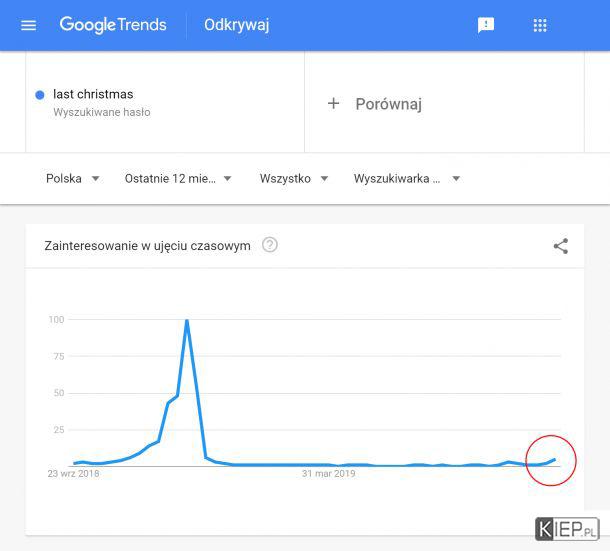The width and height of the screenshot is (610, 551).
Task: Open help icon beside Zainteresowanie w ujęciu czasowym
Action: coord(270,245)
